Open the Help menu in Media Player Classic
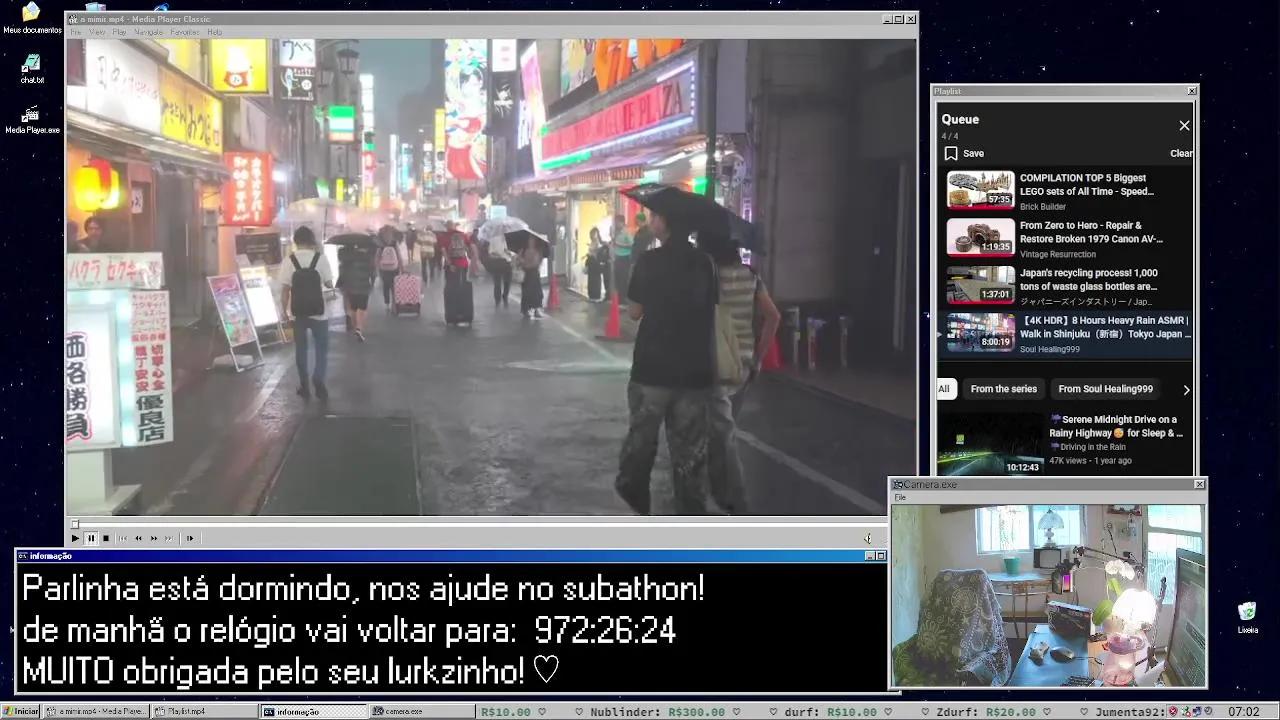This screenshot has height=720, width=1280. (x=214, y=32)
